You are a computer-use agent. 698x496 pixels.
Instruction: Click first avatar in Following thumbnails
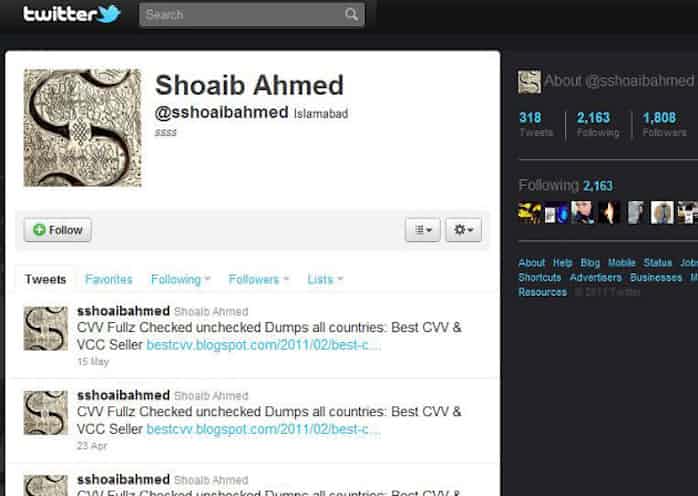pyautogui.click(x=530, y=212)
